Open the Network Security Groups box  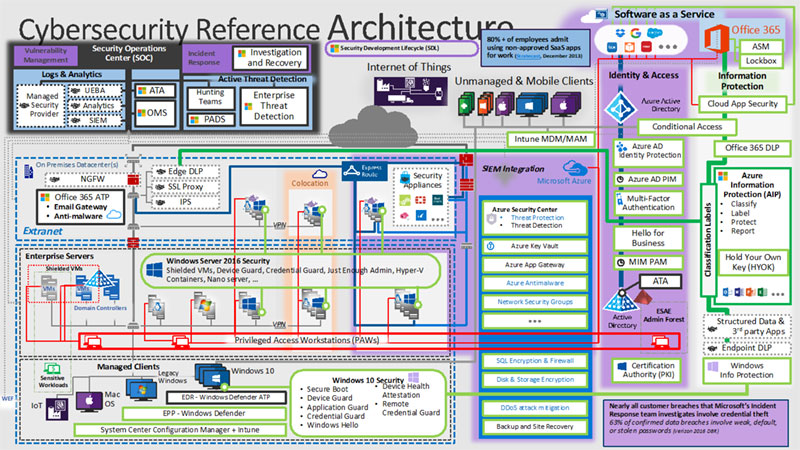(x=534, y=302)
